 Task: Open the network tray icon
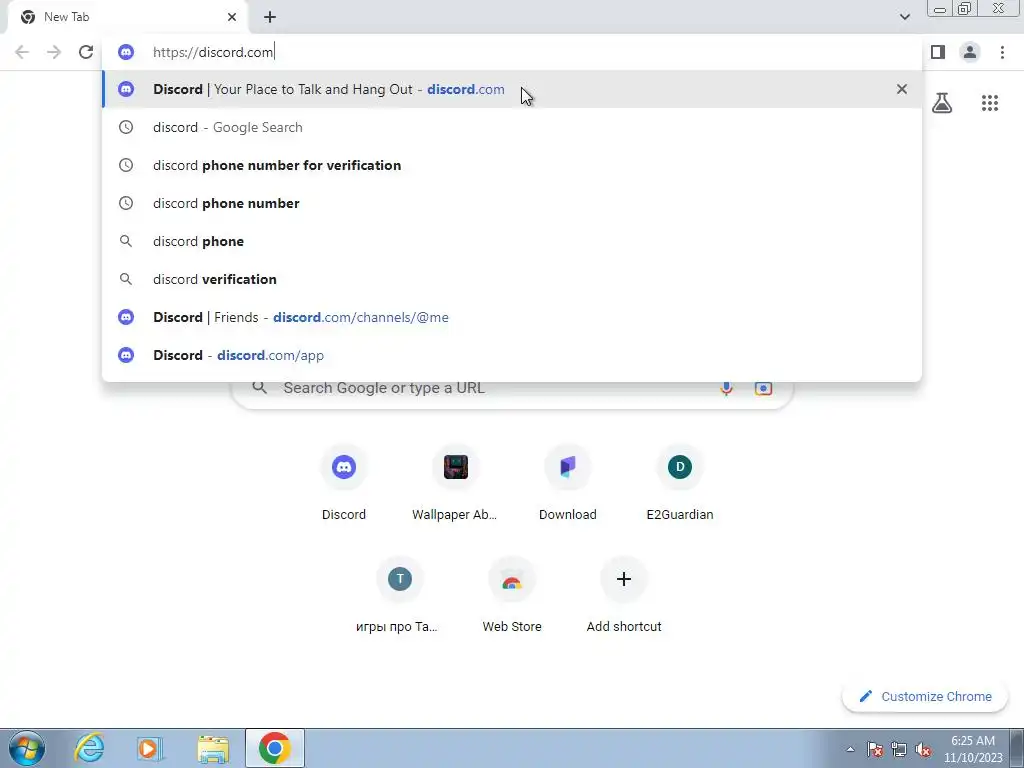pos(899,749)
